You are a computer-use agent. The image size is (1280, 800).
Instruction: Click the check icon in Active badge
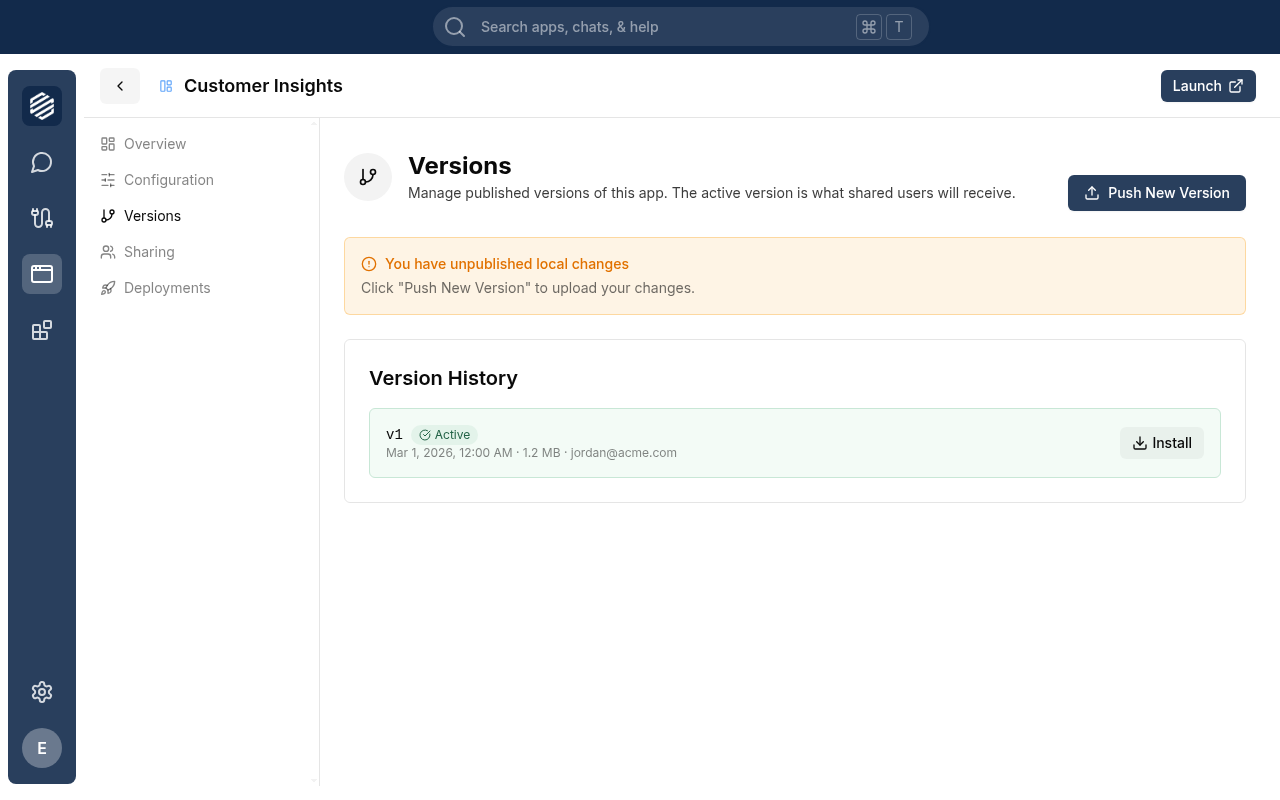click(x=425, y=435)
